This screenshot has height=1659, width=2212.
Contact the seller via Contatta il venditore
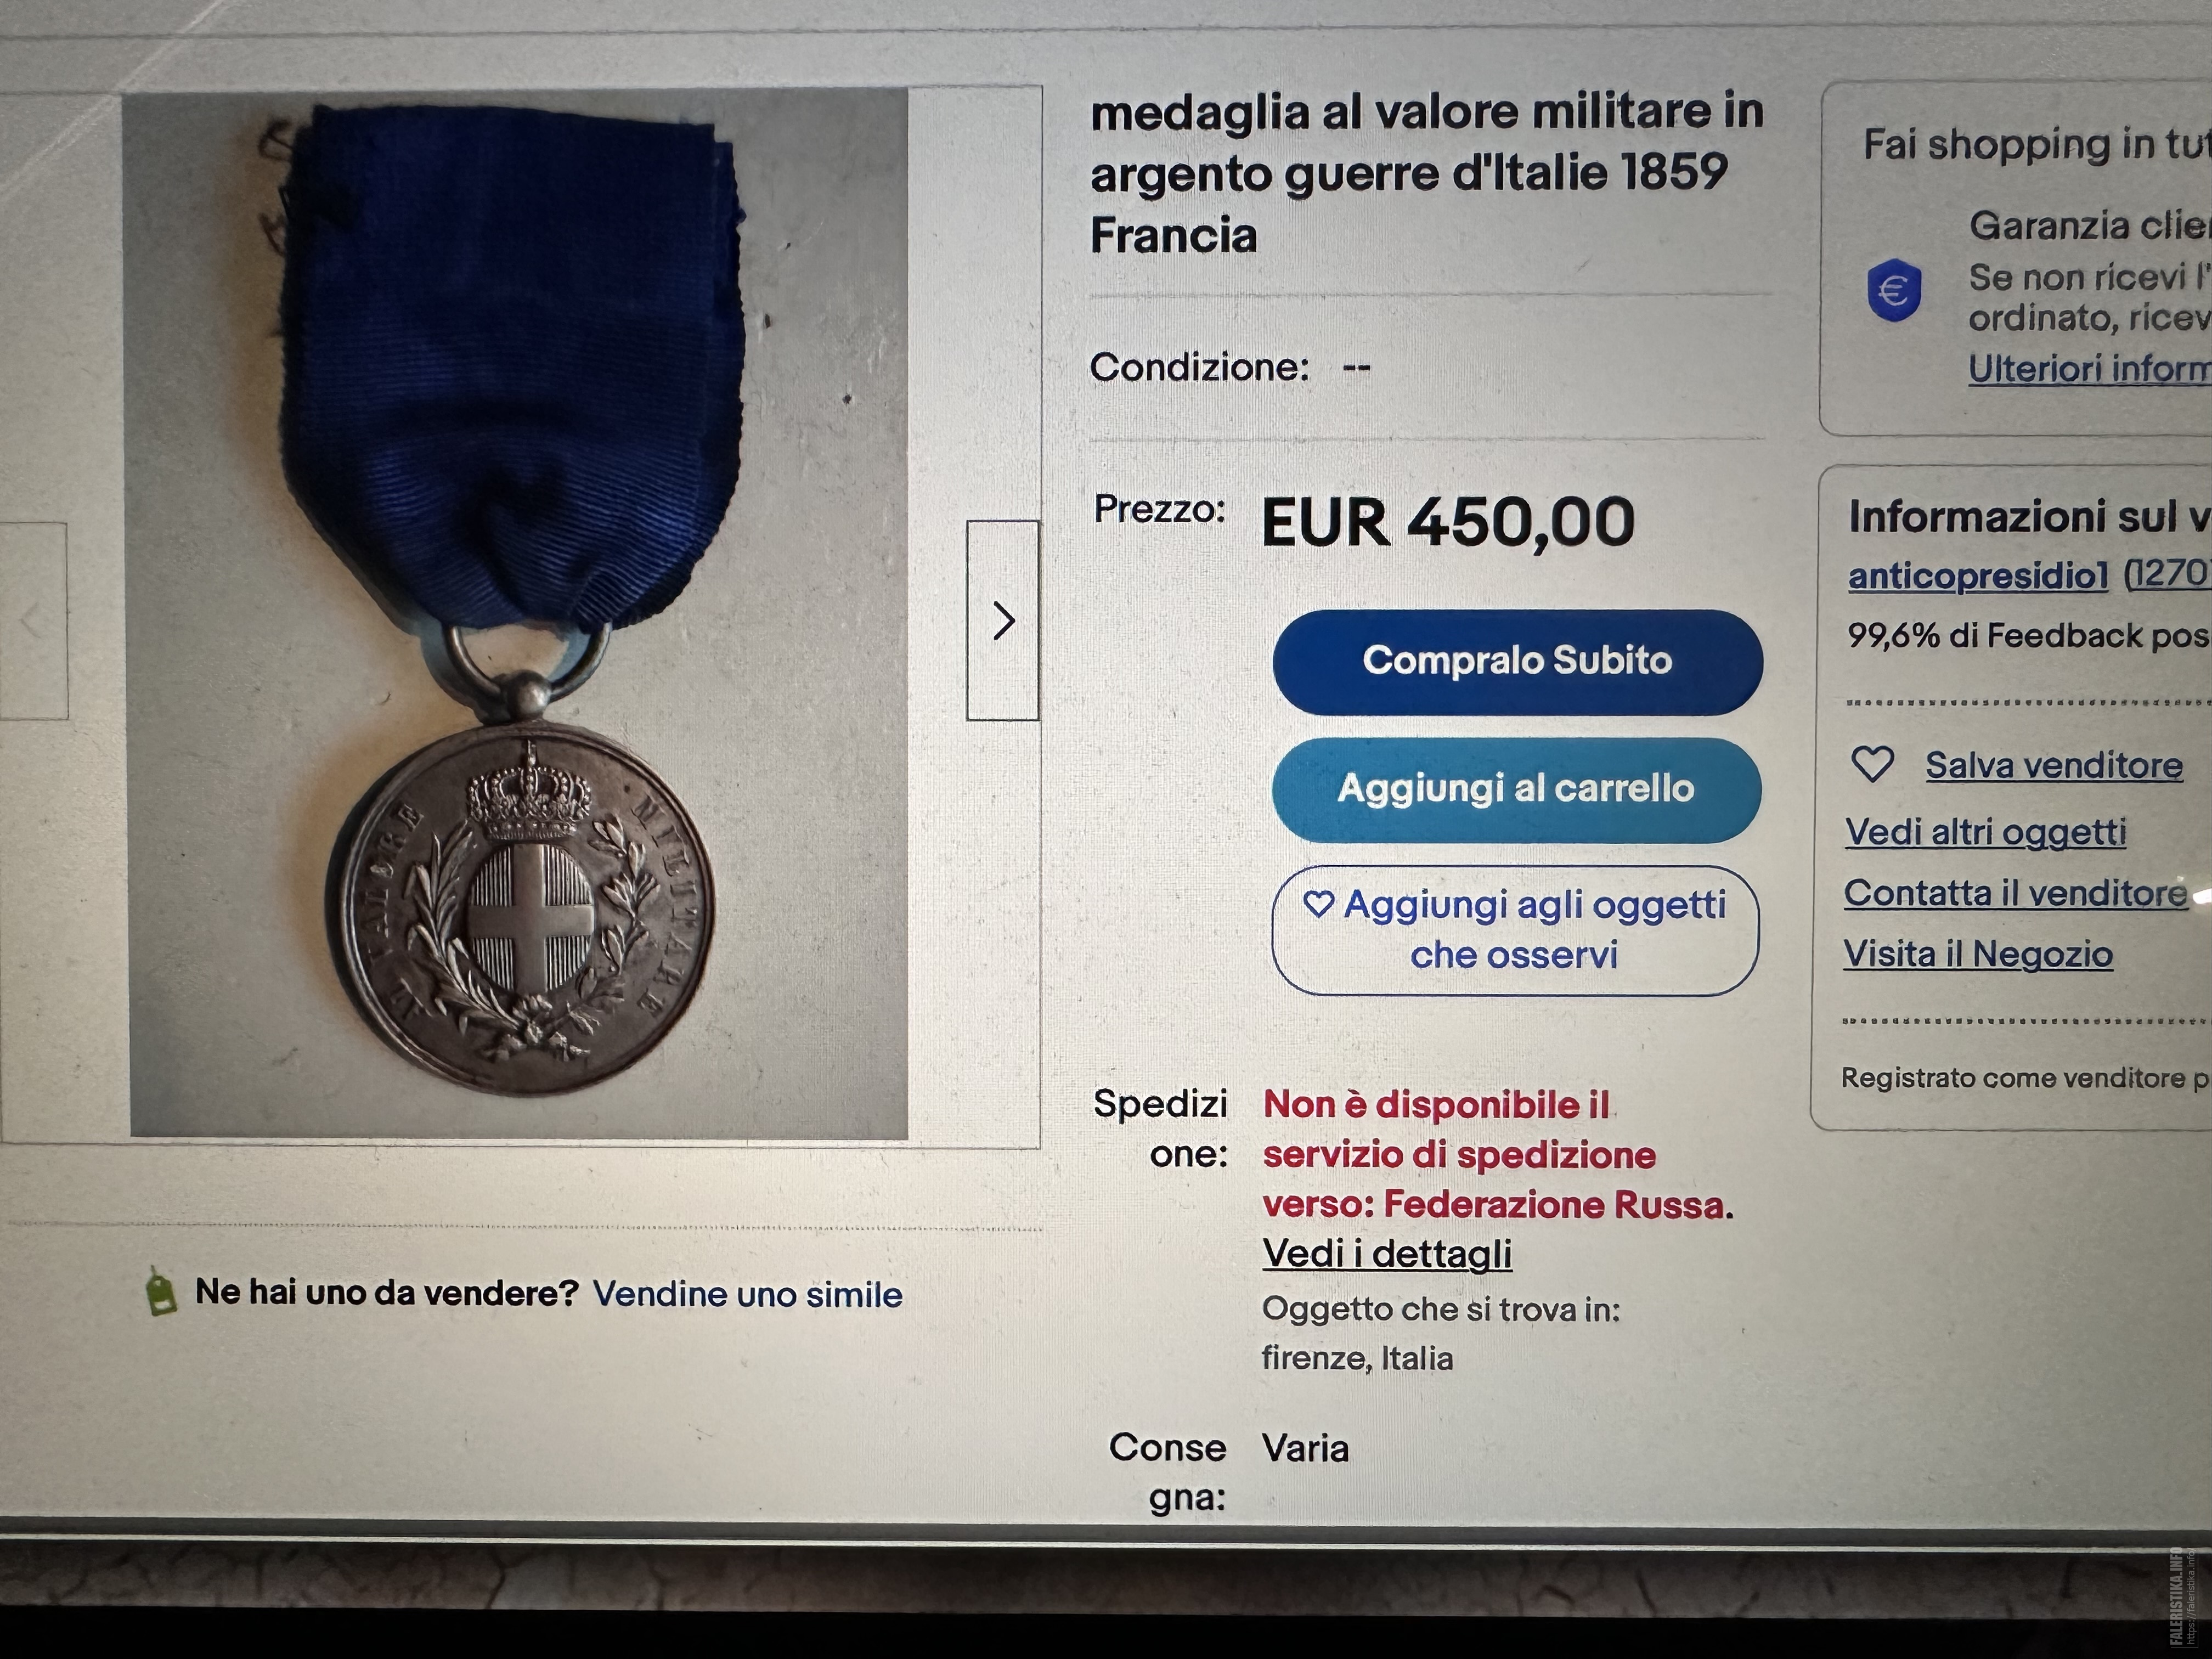[x=2016, y=893]
